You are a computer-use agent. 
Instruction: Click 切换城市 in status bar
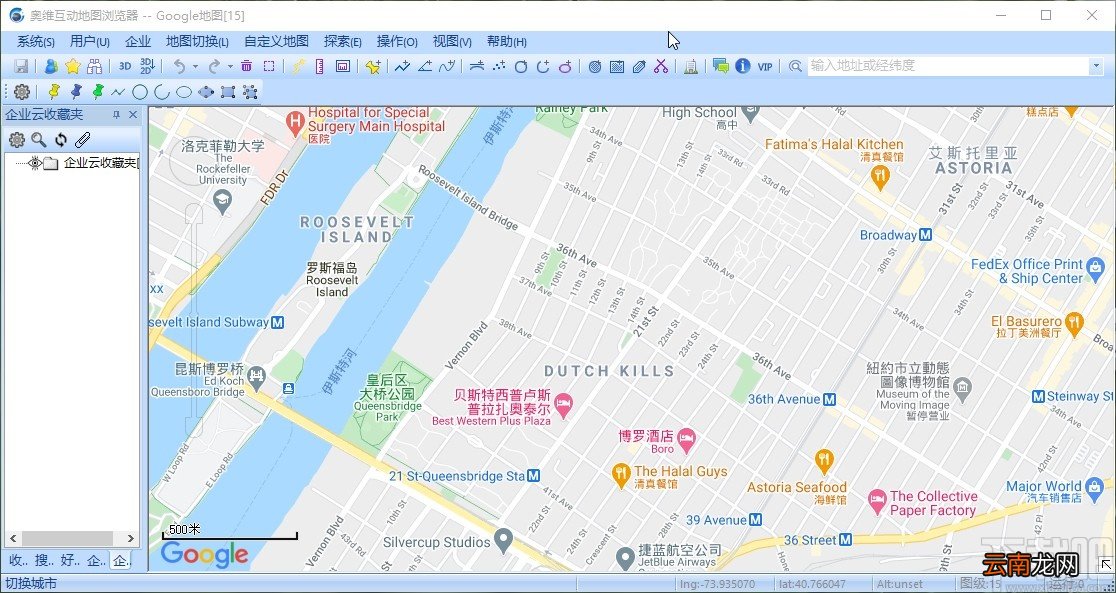click(31, 584)
